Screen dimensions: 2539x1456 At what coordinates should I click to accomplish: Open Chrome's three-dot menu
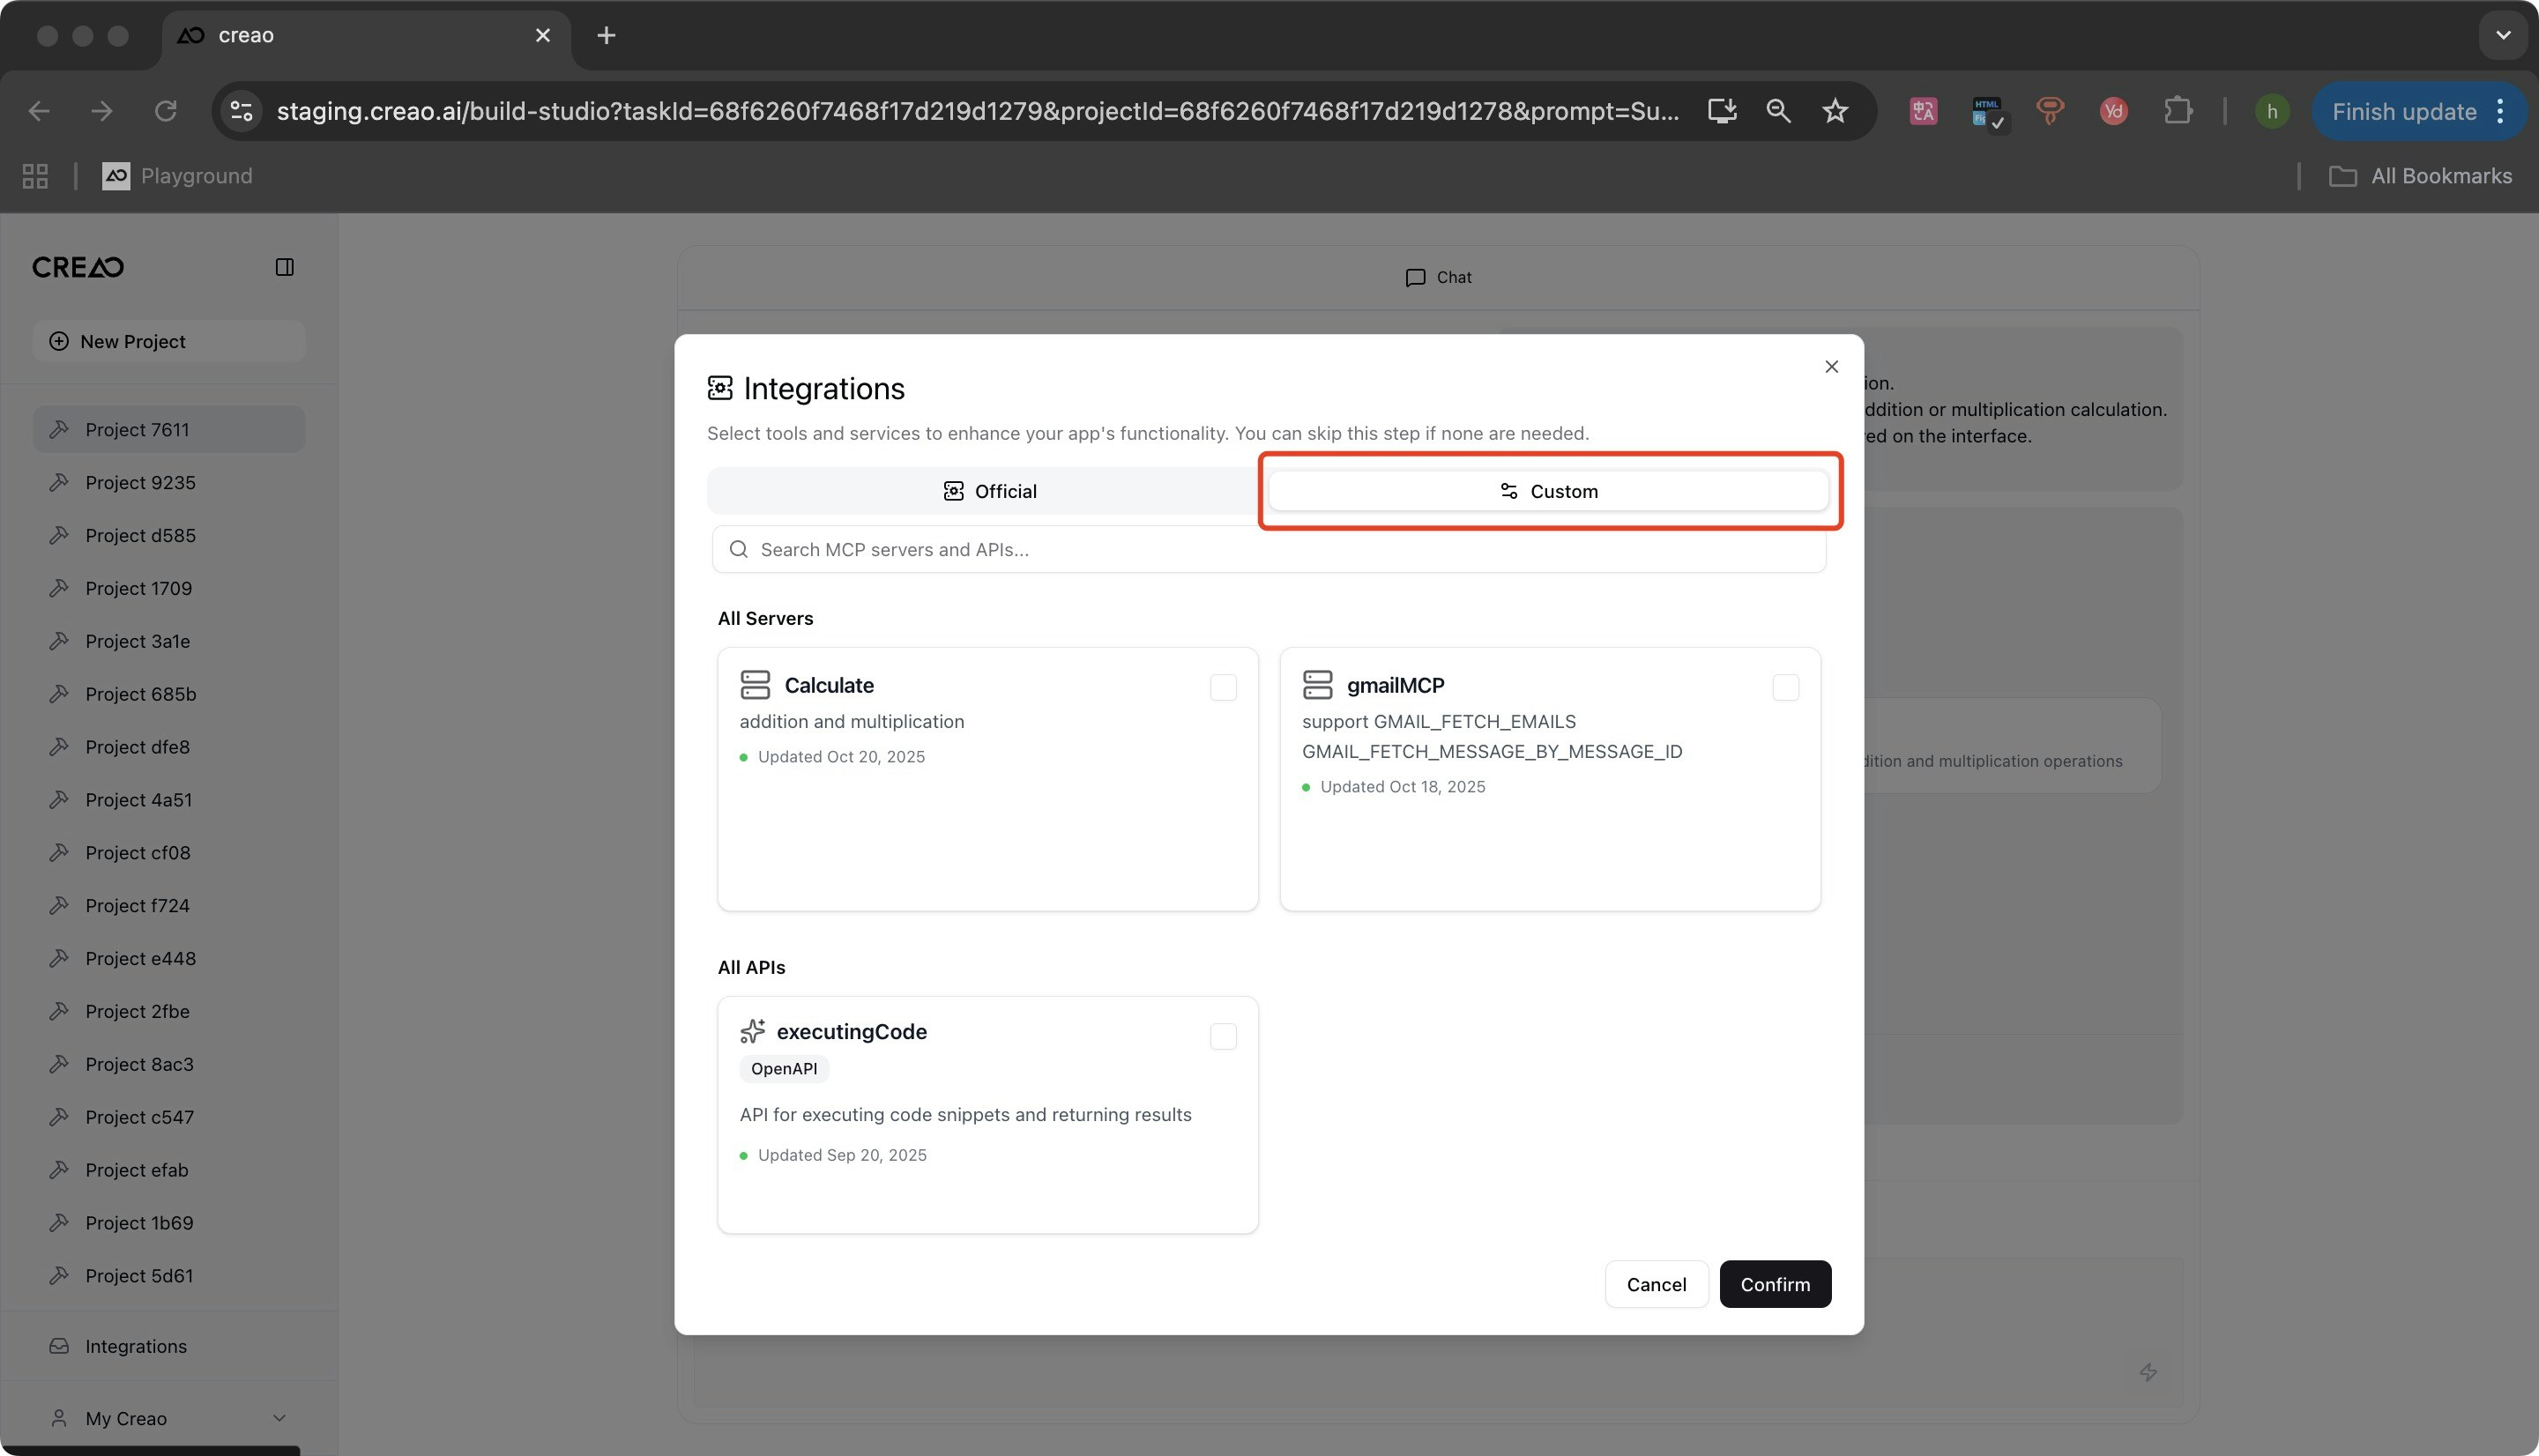point(2500,111)
